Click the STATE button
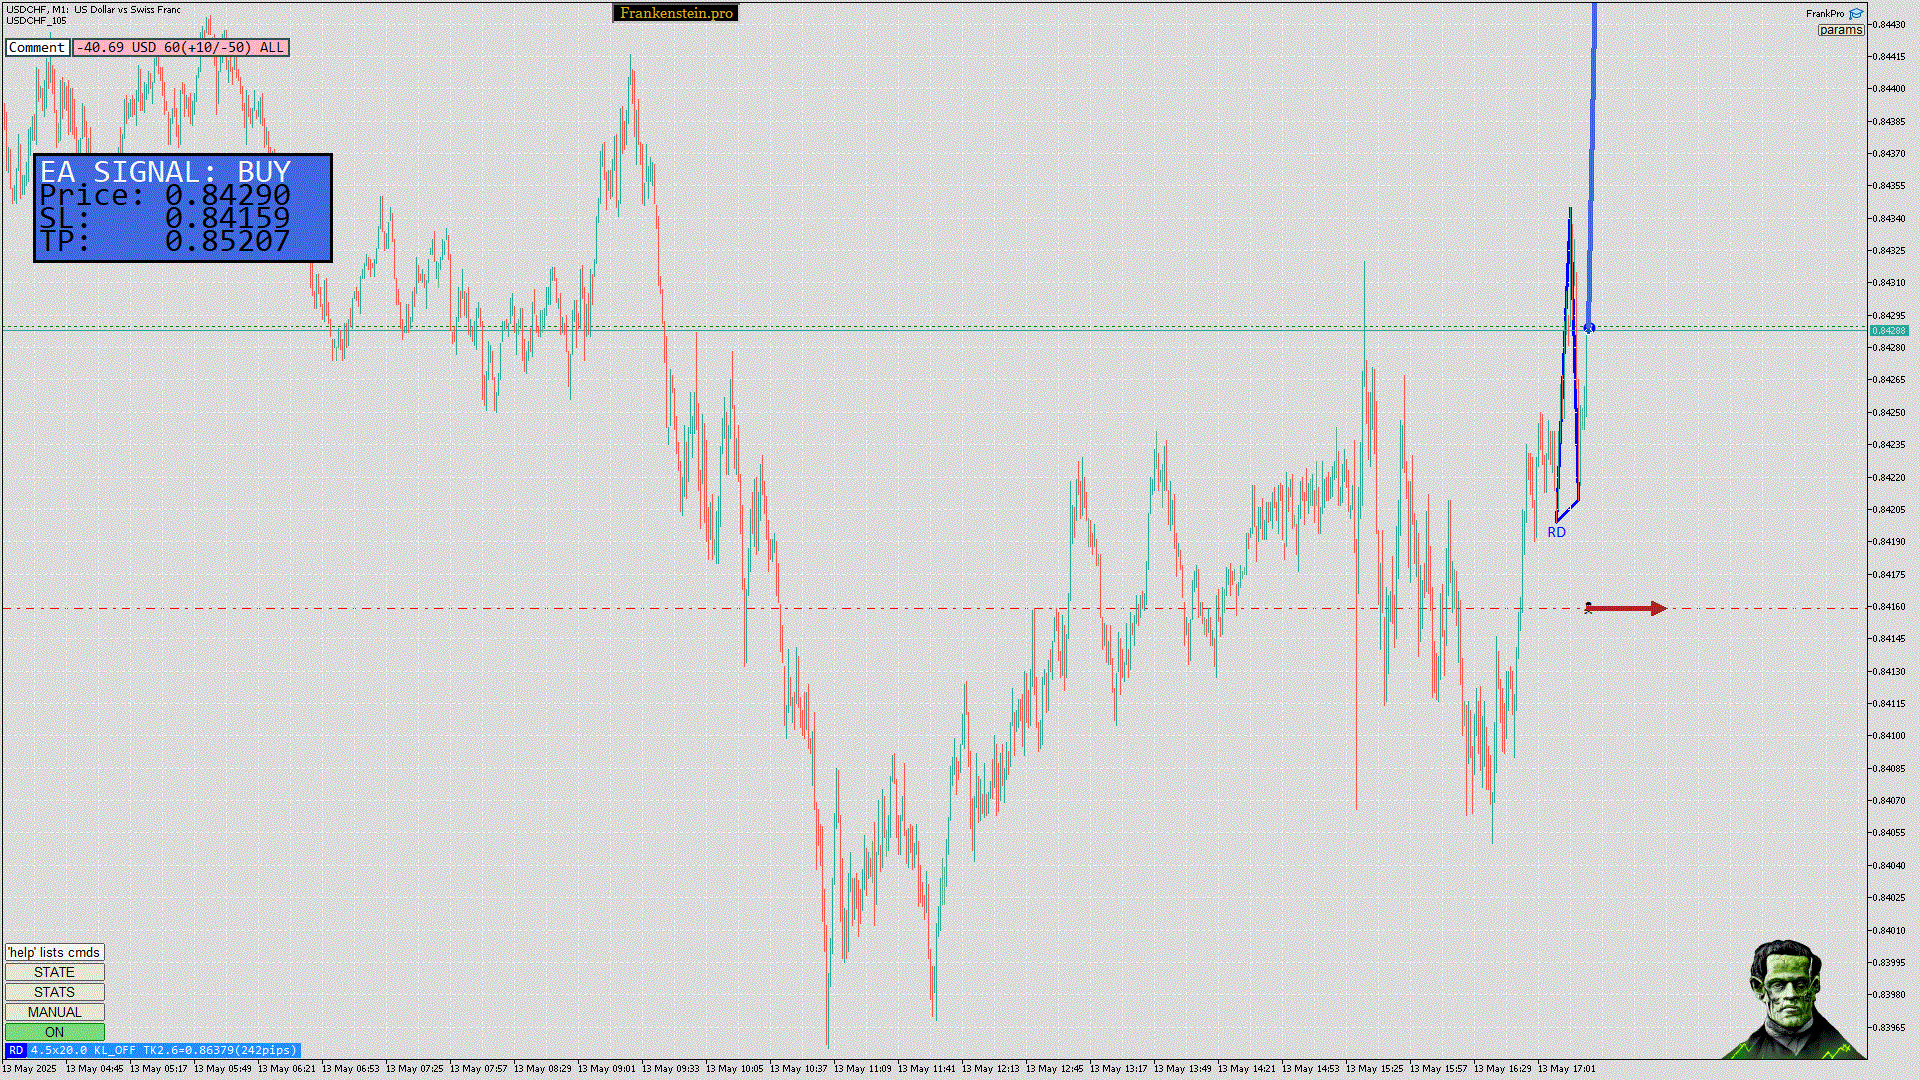This screenshot has width=1920, height=1080. pyautogui.click(x=54, y=972)
